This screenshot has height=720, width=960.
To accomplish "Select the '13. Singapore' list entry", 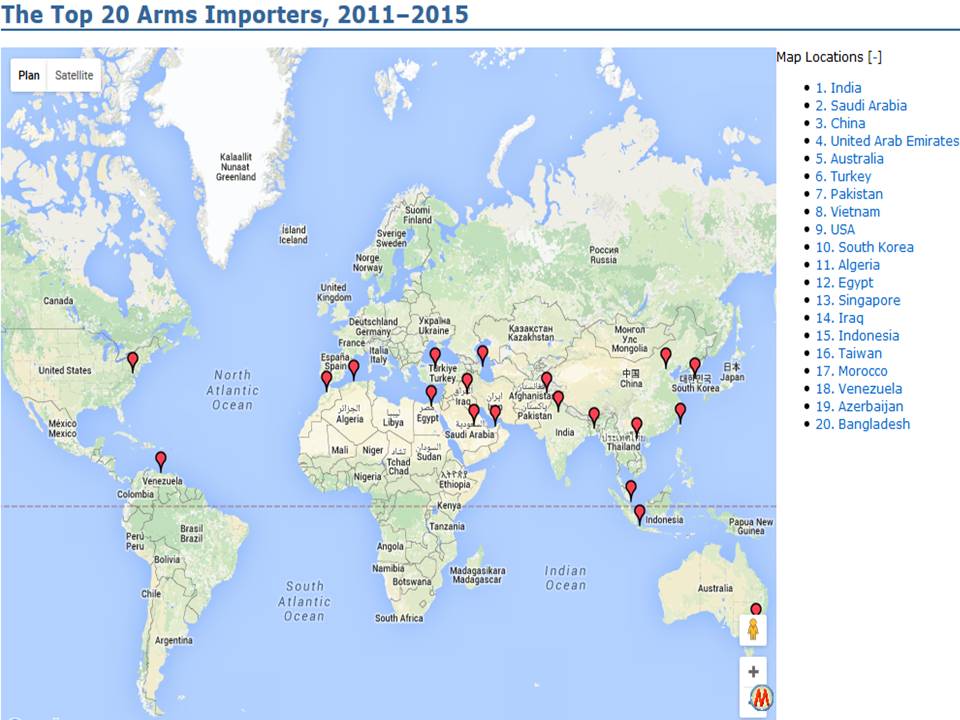I will 858,301.
